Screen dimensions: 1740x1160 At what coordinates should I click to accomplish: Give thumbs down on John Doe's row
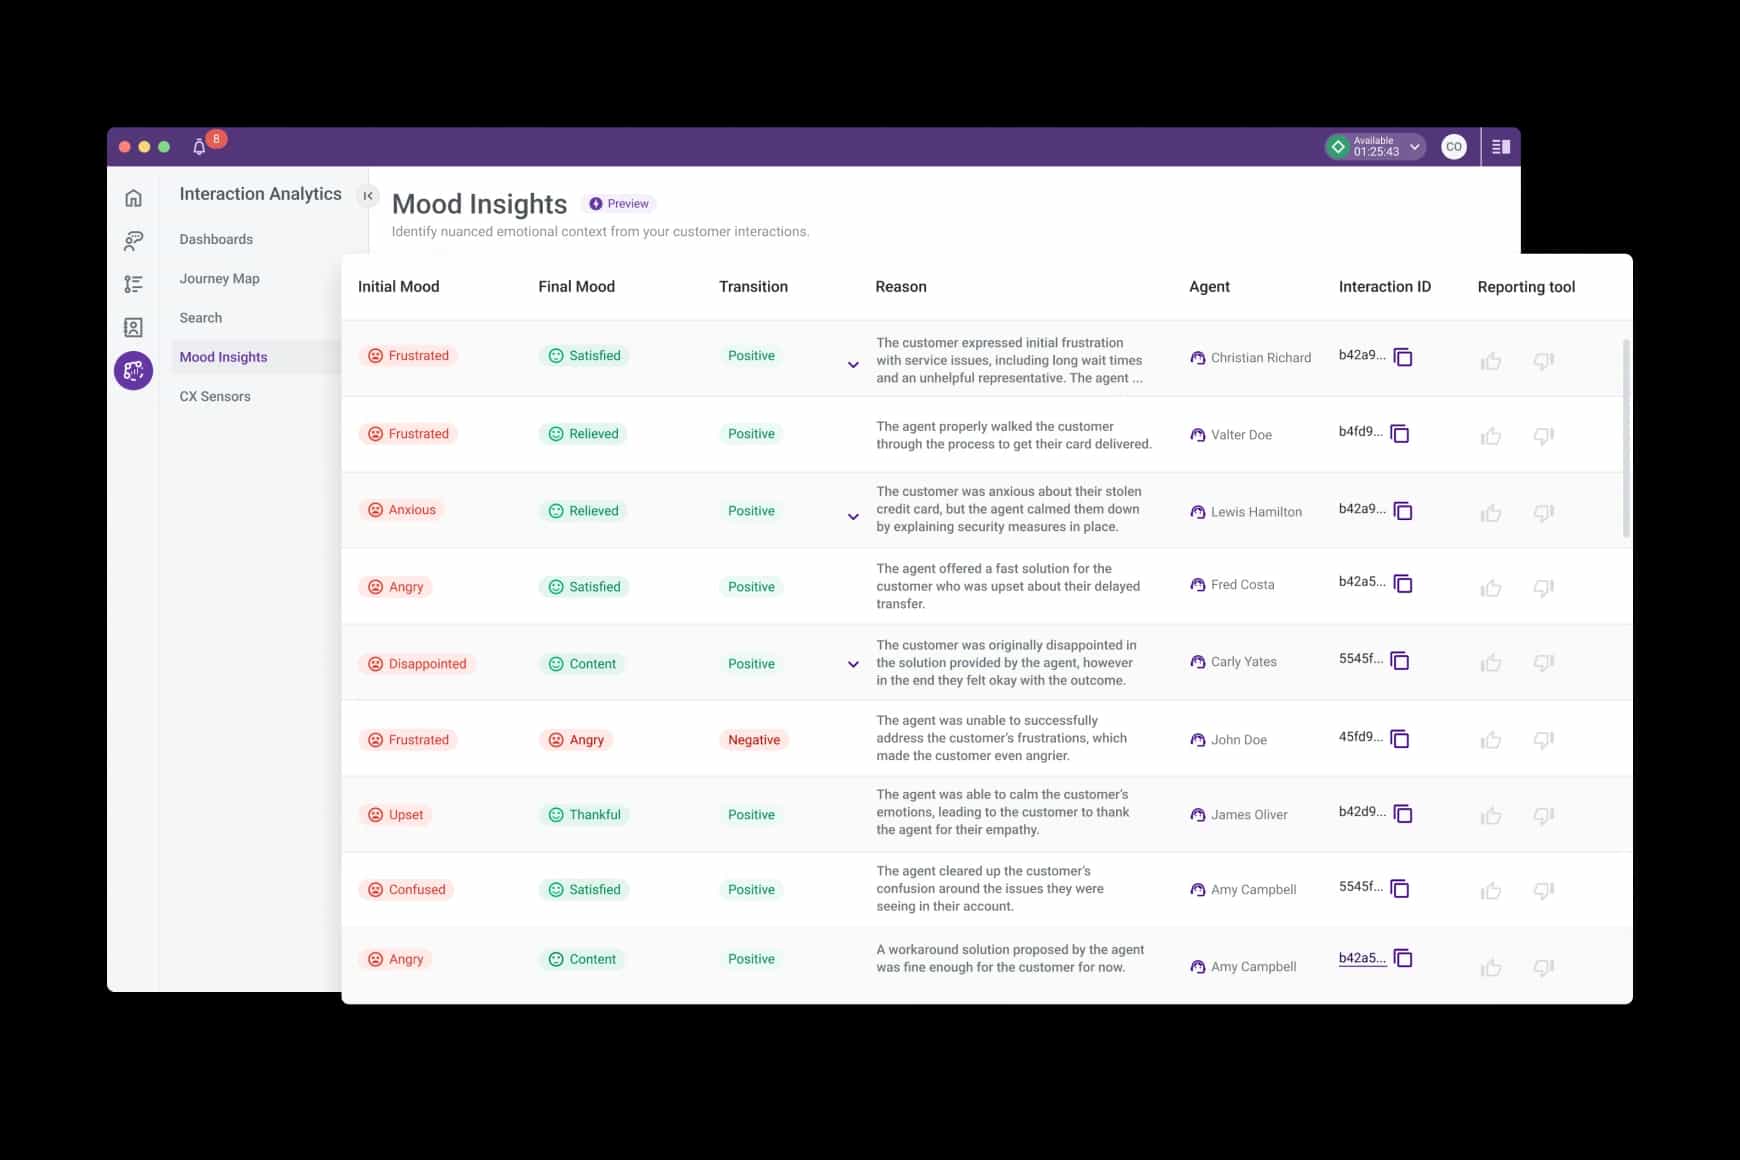point(1543,742)
